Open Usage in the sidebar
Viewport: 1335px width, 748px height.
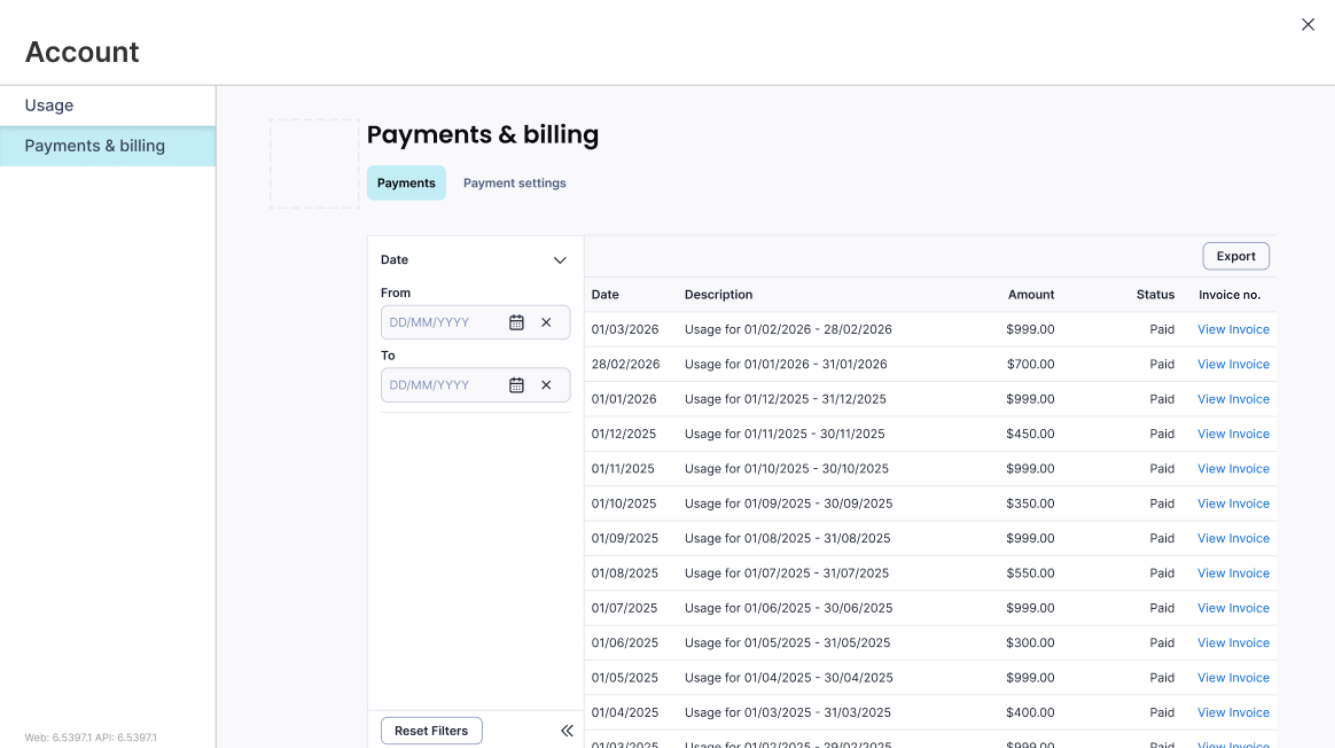tap(107, 106)
